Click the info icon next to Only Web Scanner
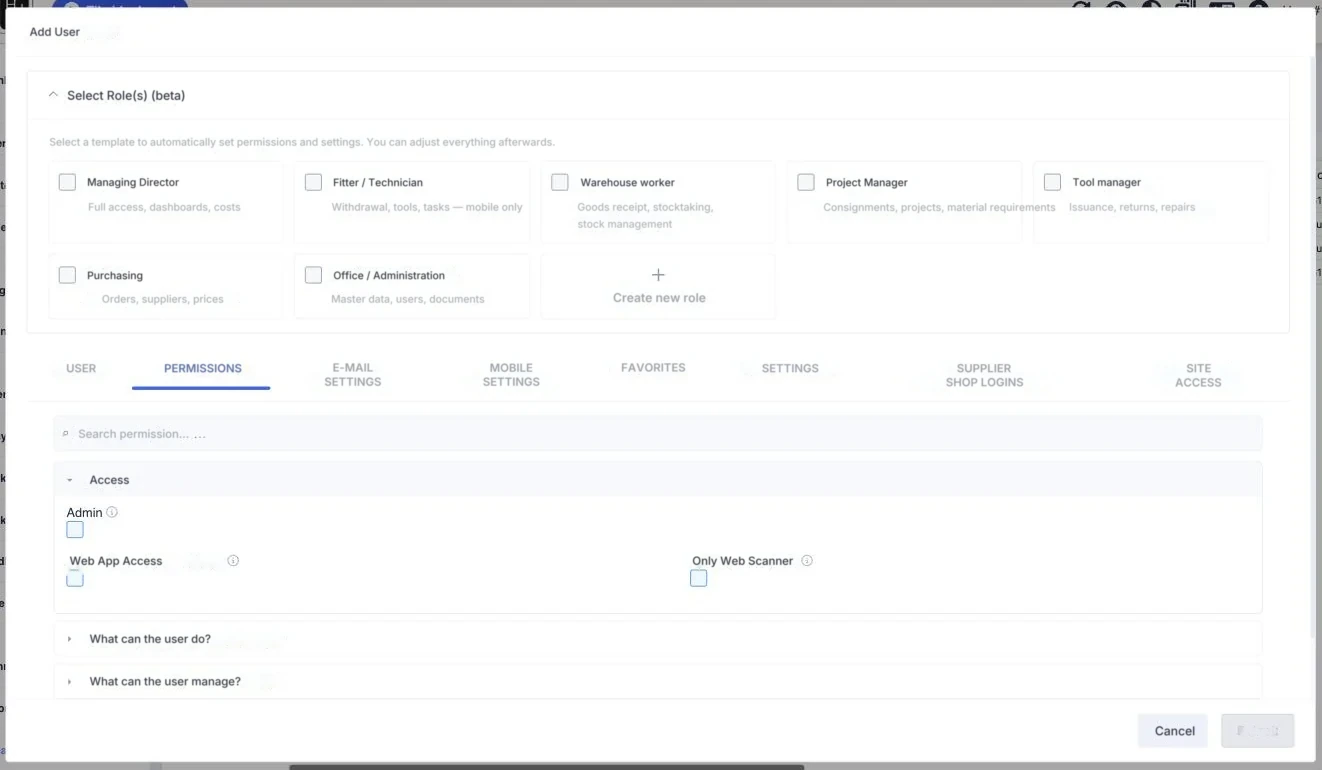Viewport: 1322px width, 770px height. tap(807, 561)
